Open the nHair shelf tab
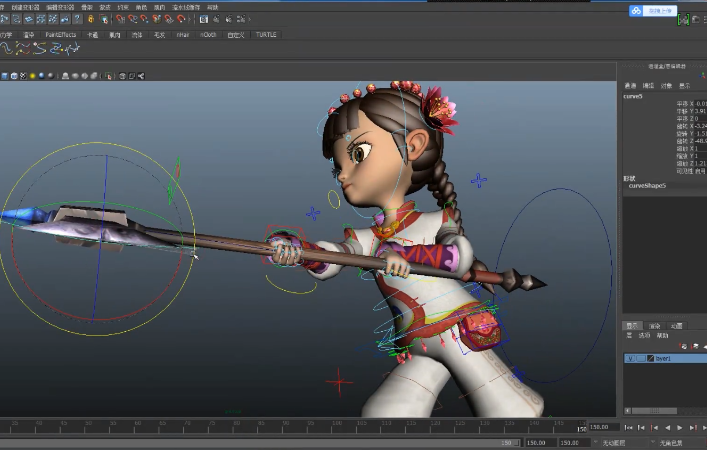The width and height of the screenshot is (707, 450). (183, 35)
